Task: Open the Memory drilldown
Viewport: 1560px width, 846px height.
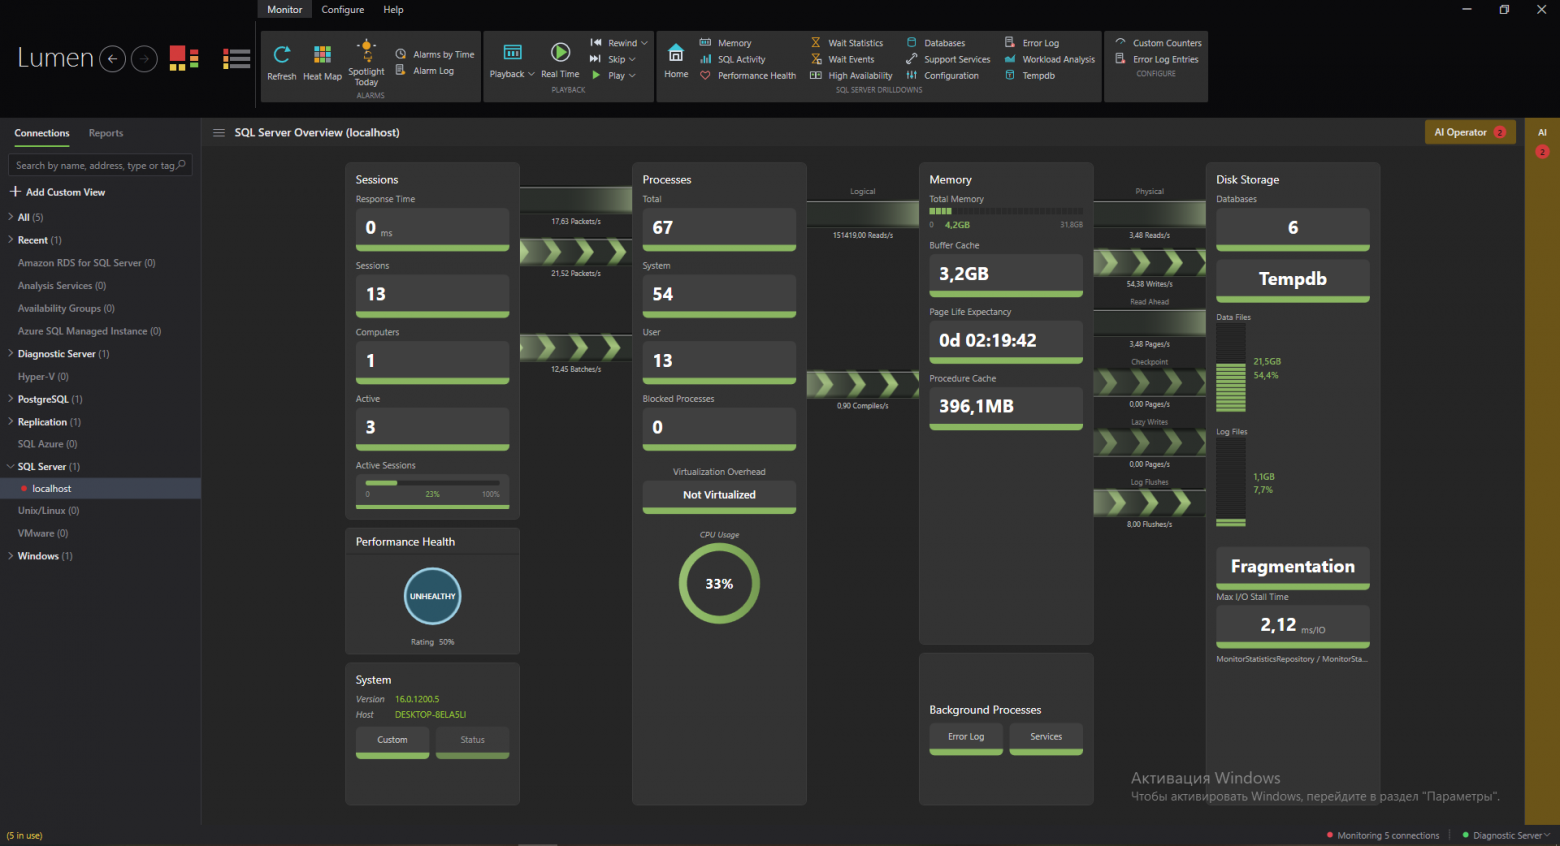Action: (726, 43)
